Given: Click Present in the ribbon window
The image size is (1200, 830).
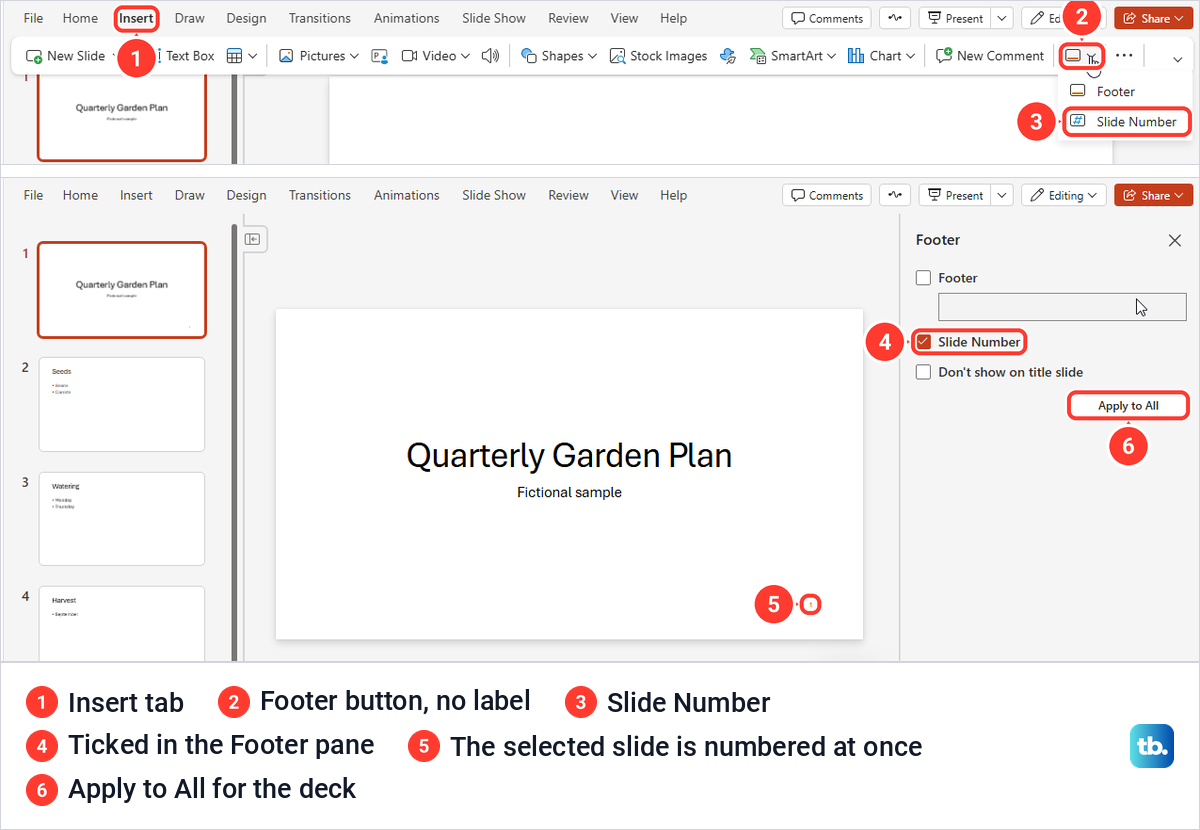Looking at the screenshot, I should (954, 18).
